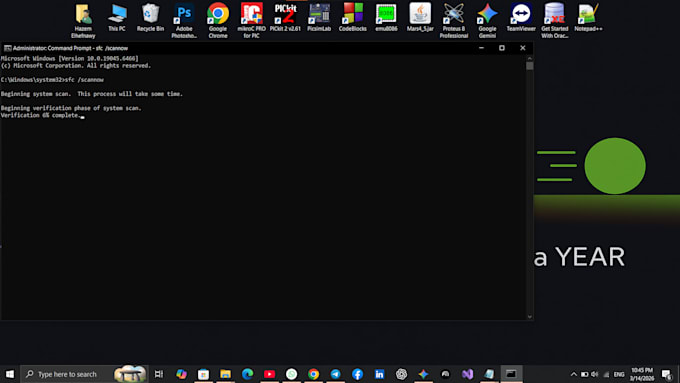The image size is (680, 383).
Task: Open Facebook from the taskbar
Action: [x=357, y=374]
